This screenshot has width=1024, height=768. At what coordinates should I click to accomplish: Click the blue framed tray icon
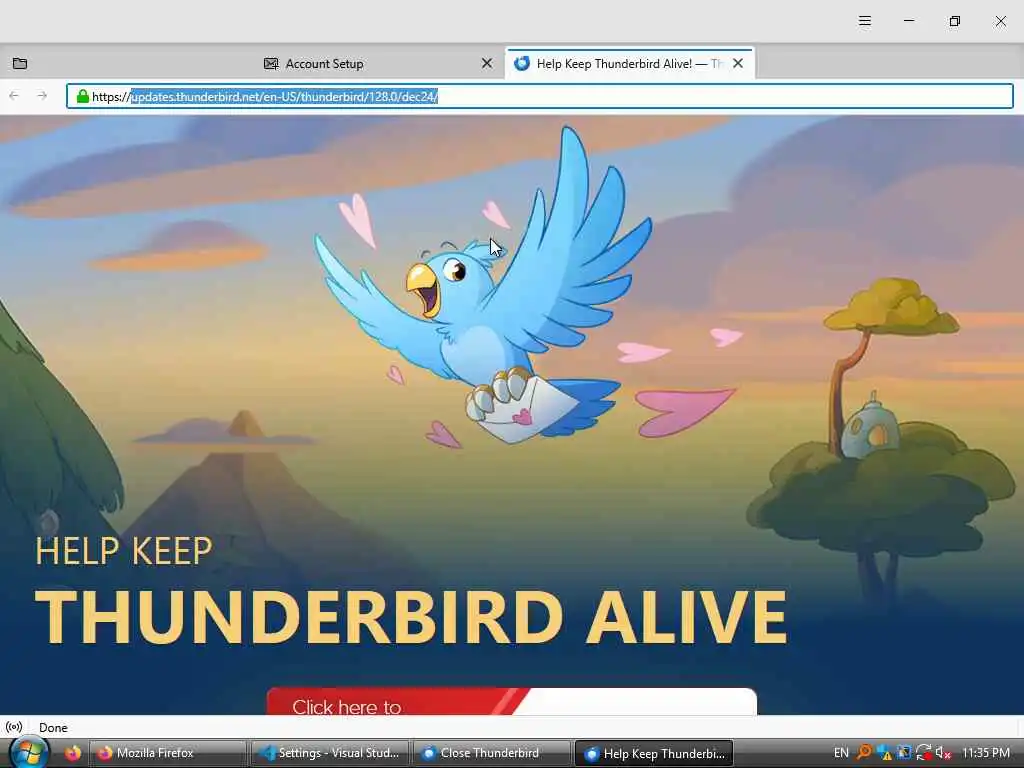[904, 752]
